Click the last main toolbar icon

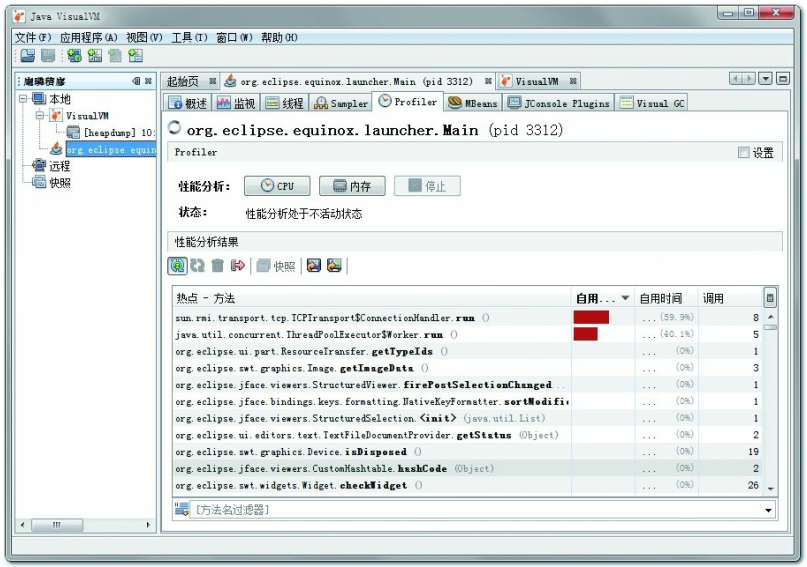coord(135,56)
